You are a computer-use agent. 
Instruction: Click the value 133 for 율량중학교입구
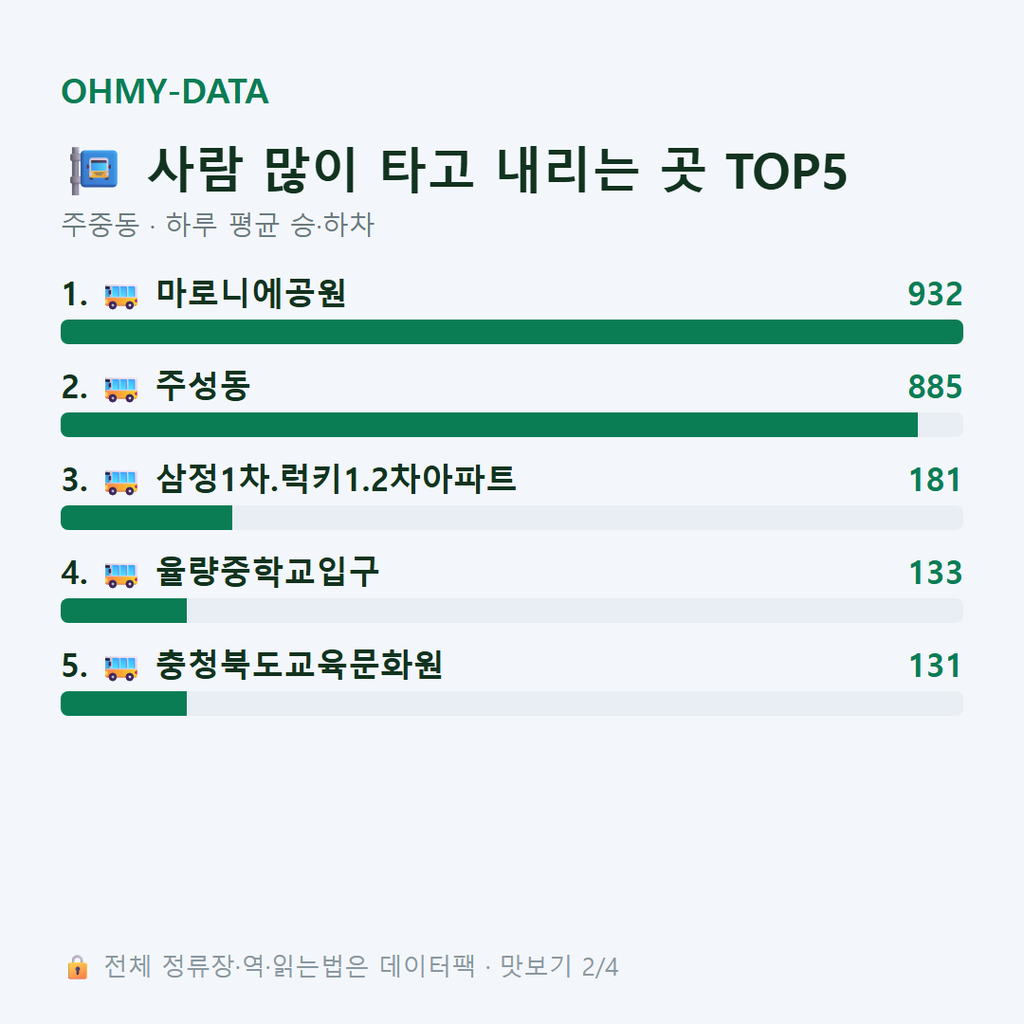click(x=935, y=573)
